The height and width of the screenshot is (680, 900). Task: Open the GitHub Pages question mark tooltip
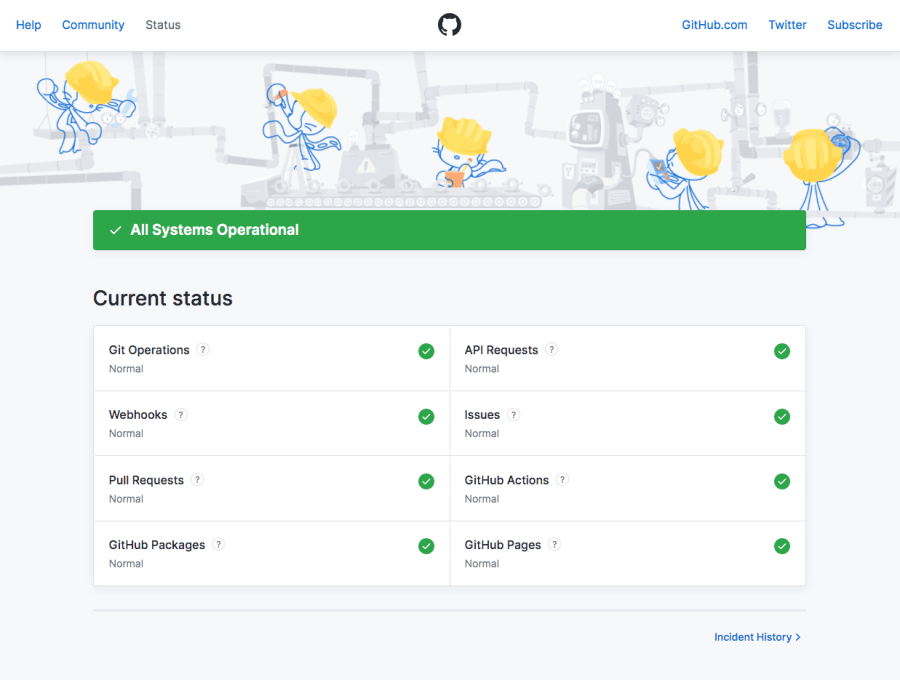pyautogui.click(x=555, y=544)
